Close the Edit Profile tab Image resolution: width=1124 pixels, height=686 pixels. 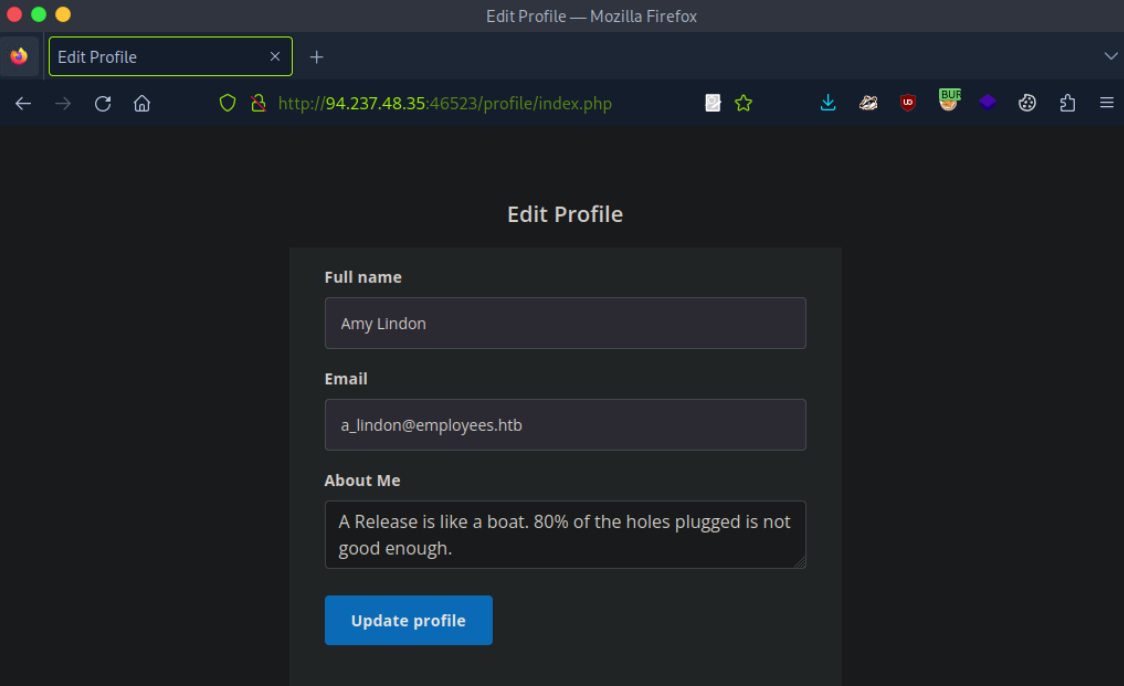point(275,57)
